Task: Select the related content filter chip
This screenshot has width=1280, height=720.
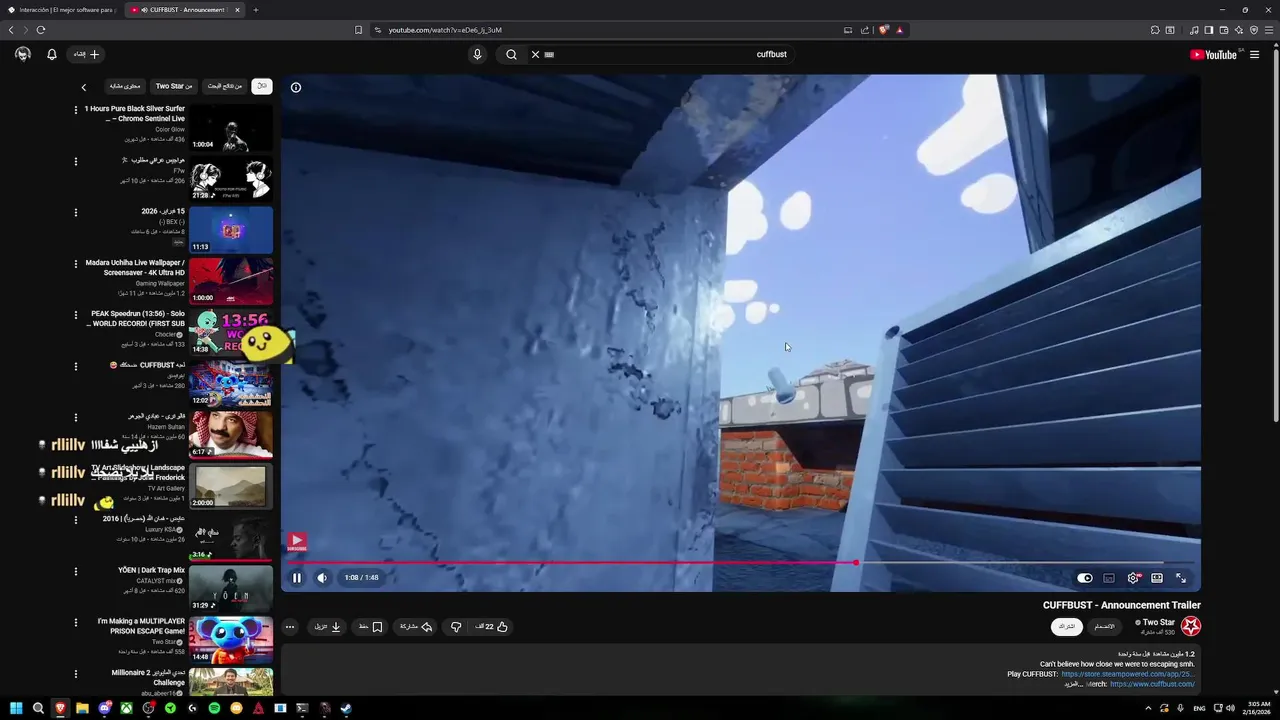Action: pos(125,86)
